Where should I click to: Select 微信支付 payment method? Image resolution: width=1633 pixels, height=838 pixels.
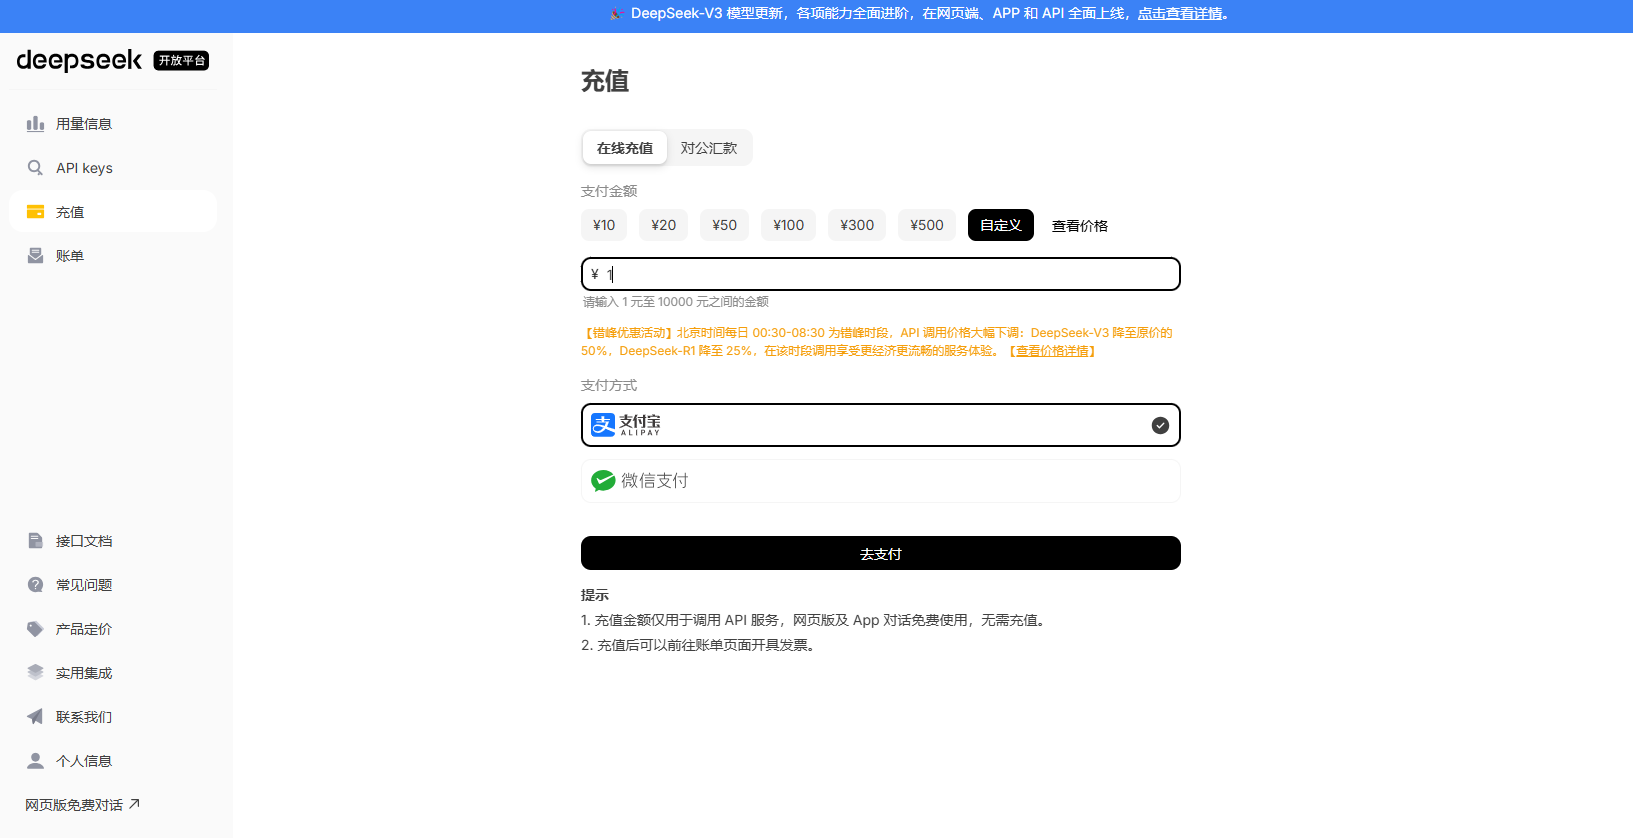click(x=880, y=481)
